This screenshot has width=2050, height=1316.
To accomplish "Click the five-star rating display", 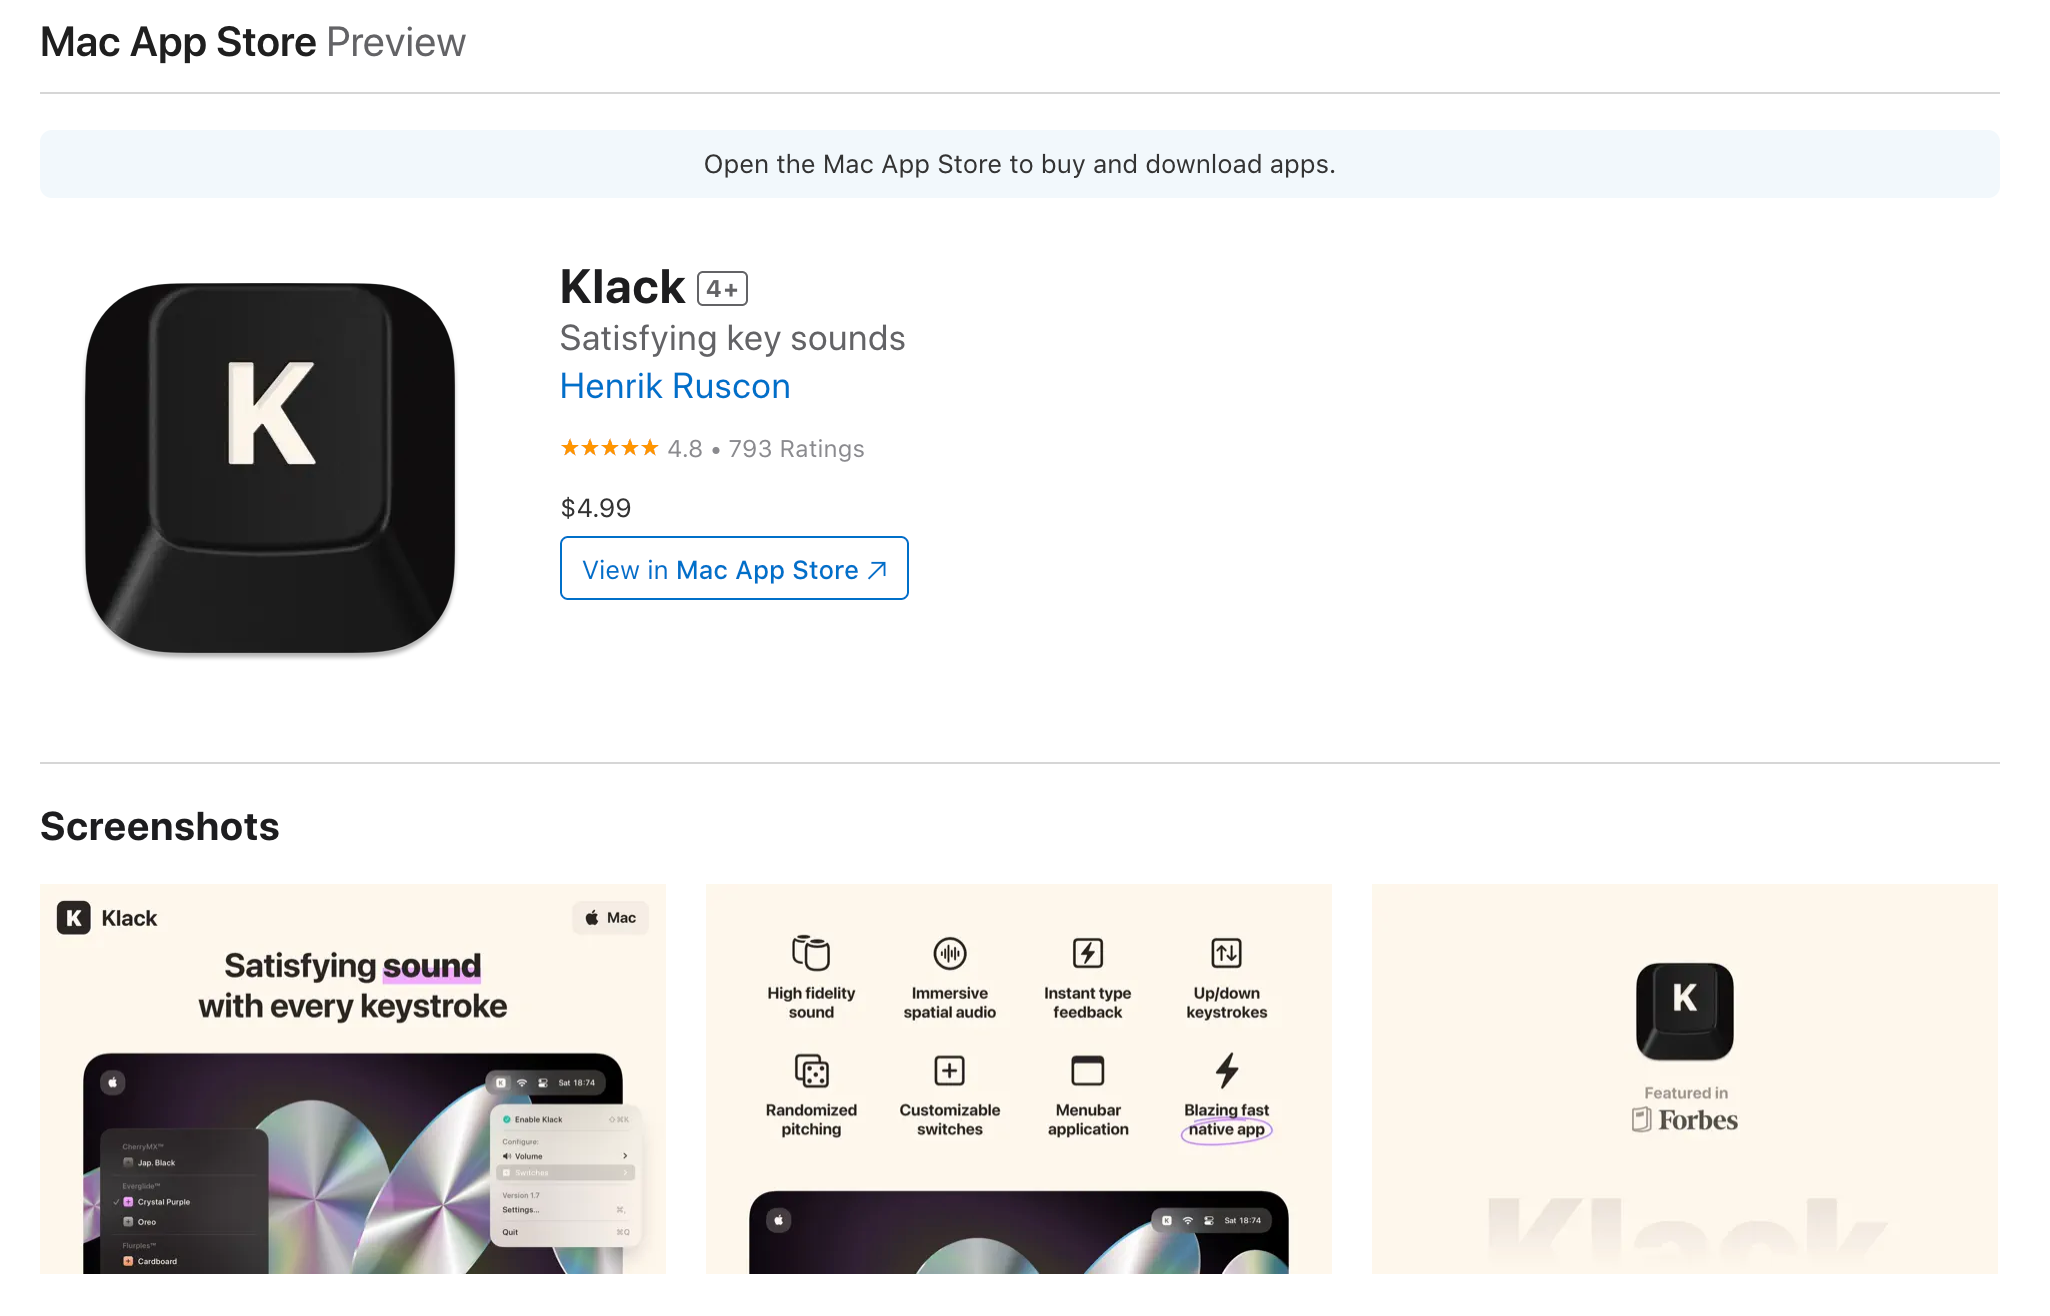I will tap(609, 448).
